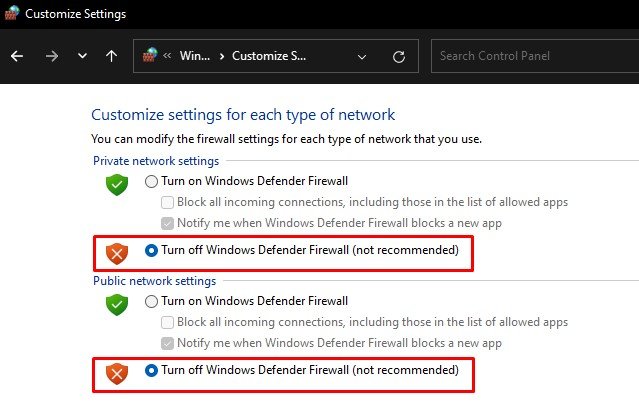Toggle Notify me checkbox under Public network
The width and height of the screenshot is (639, 404).
pos(168,343)
